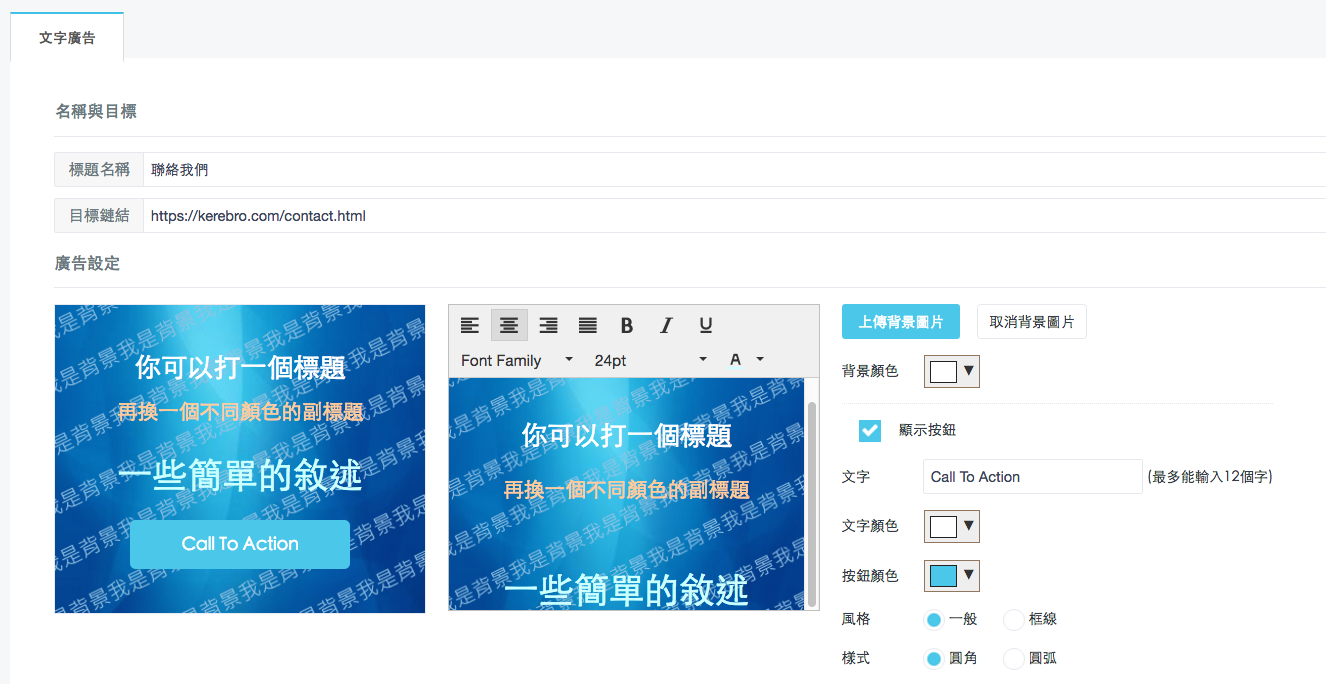Click the 取消背景圖片 button

[1031, 322]
